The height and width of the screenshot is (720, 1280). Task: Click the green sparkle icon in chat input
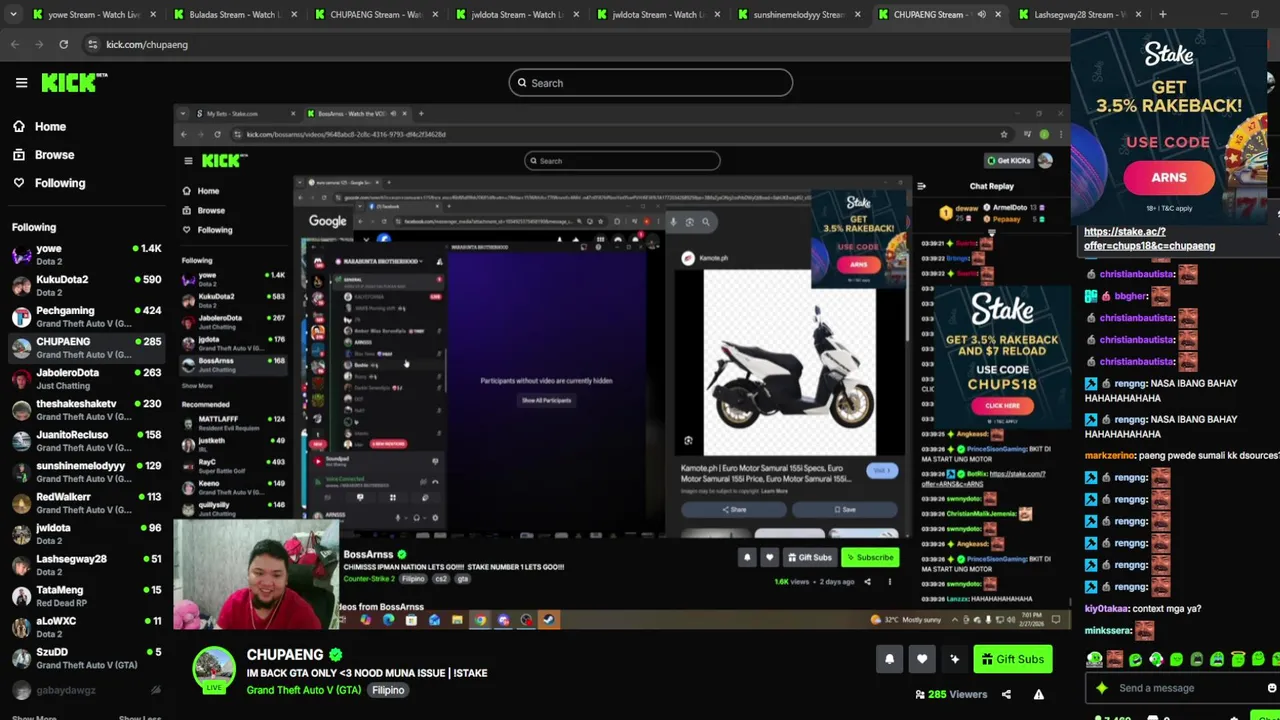tap(1101, 688)
